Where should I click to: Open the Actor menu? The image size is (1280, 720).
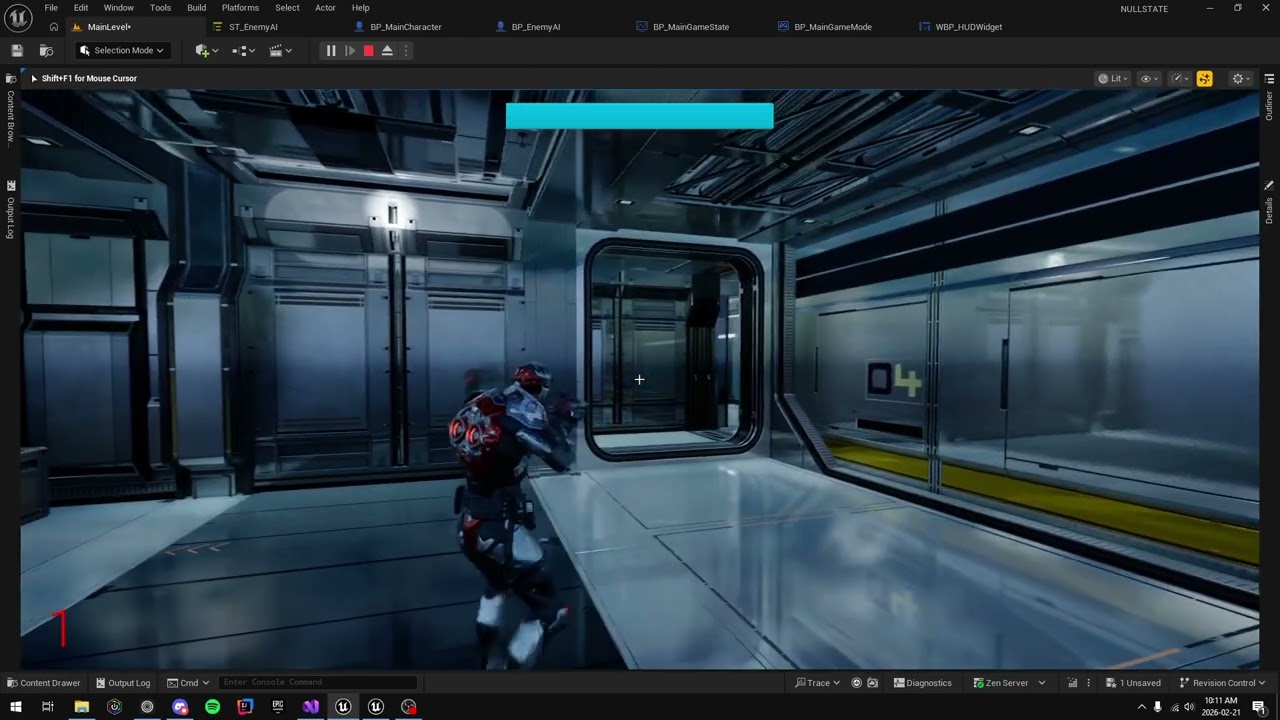click(x=326, y=8)
